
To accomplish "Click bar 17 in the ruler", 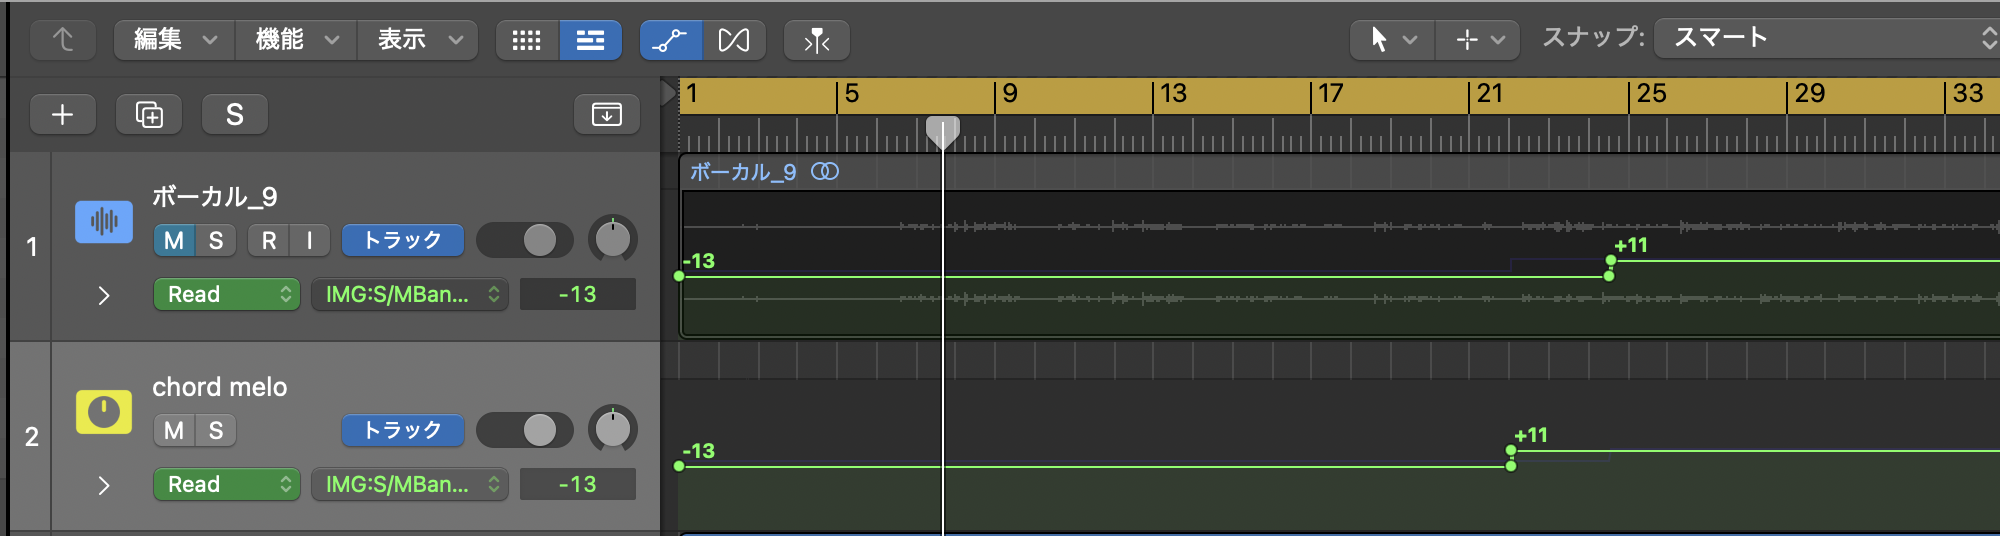I will point(1330,94).
